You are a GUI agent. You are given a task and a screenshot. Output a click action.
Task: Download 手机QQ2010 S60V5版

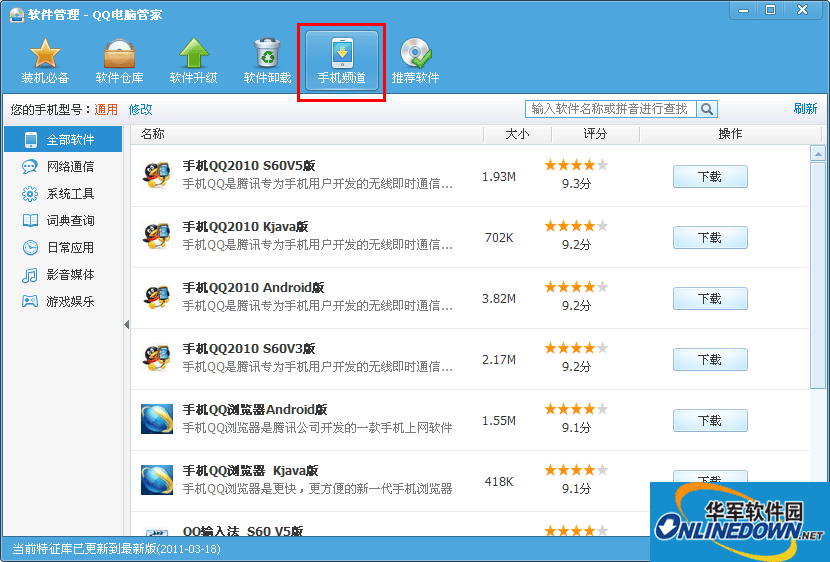(x=710, y=177)
